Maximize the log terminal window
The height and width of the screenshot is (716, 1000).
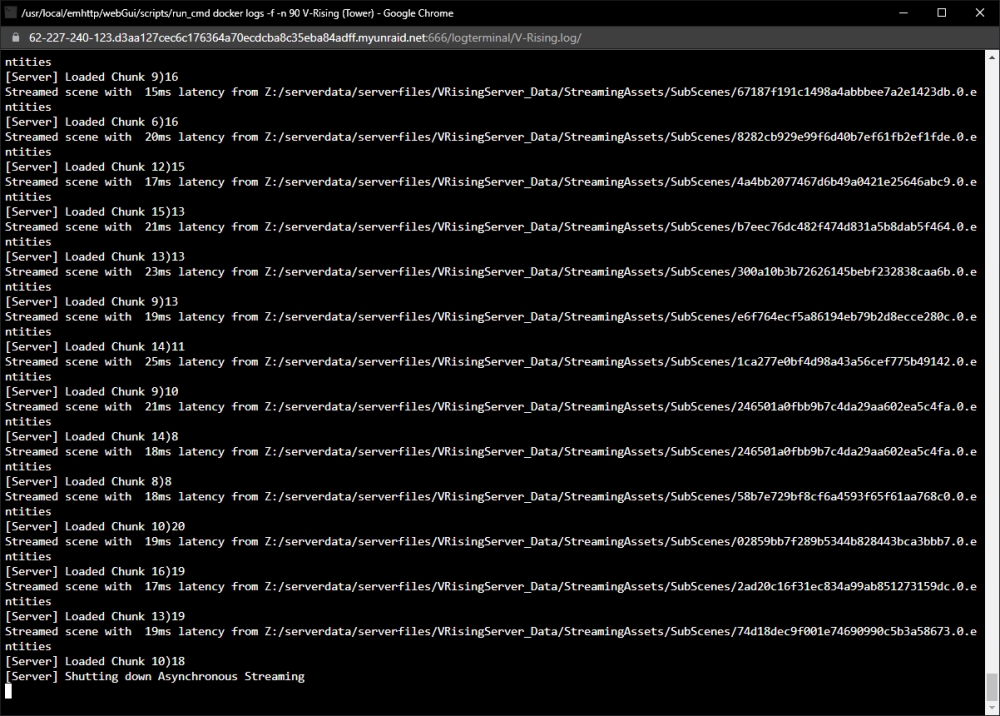click(941, 13)
